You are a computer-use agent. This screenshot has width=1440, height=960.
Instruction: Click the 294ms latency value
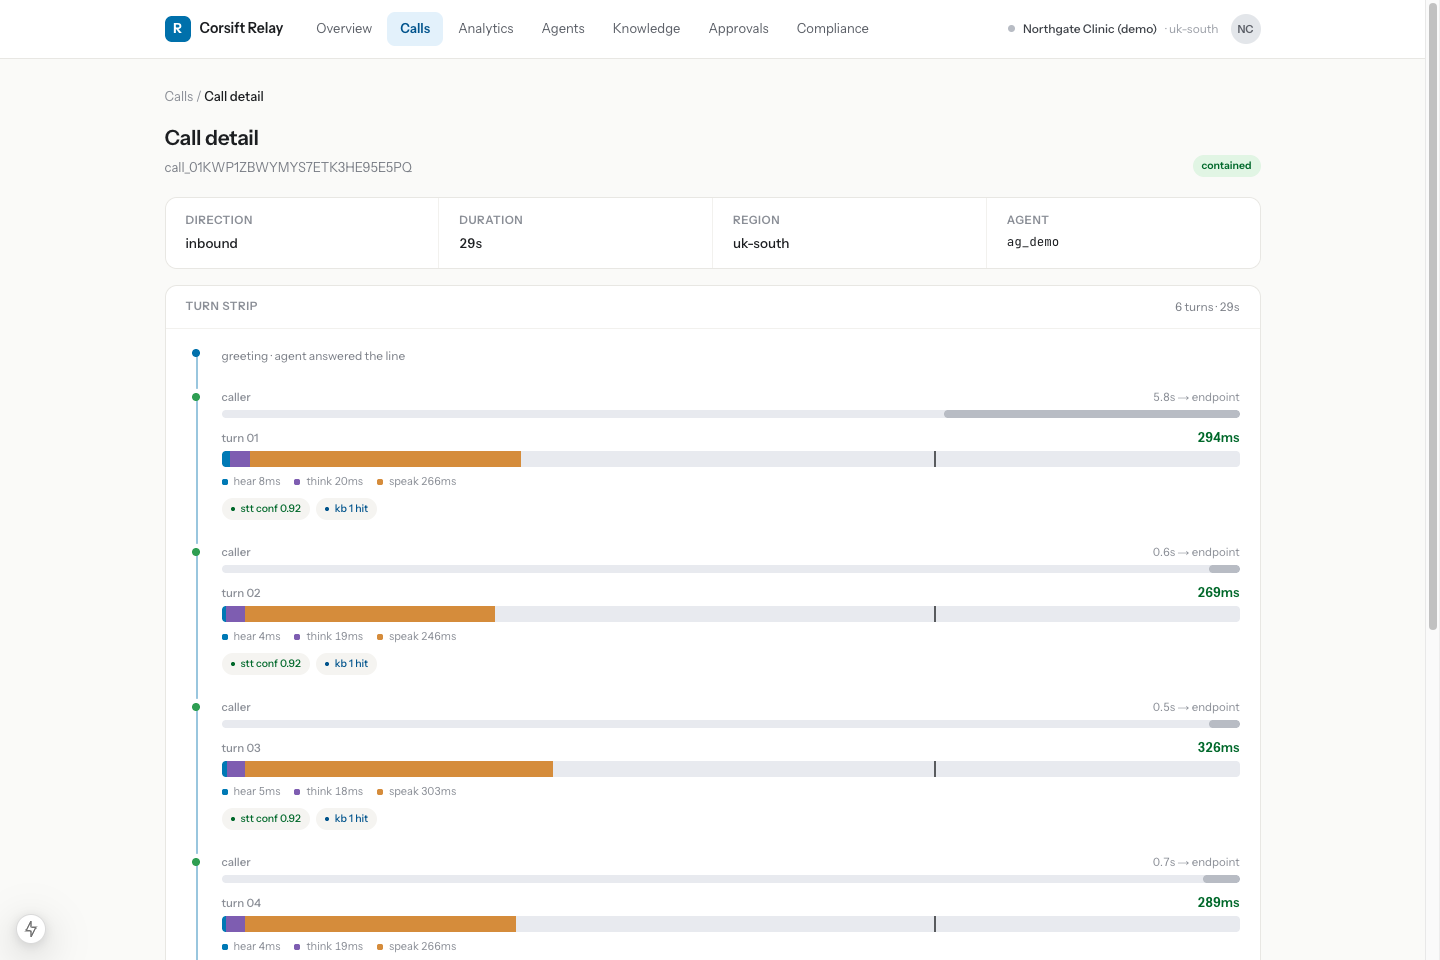tap(1218, 438)
